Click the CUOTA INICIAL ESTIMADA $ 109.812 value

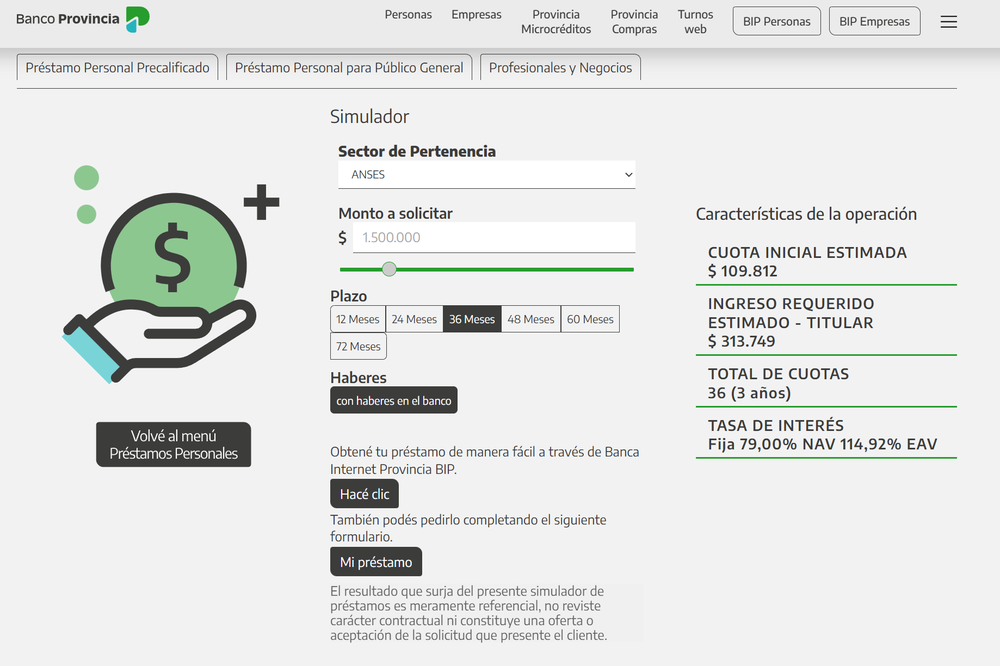(807, 262)
